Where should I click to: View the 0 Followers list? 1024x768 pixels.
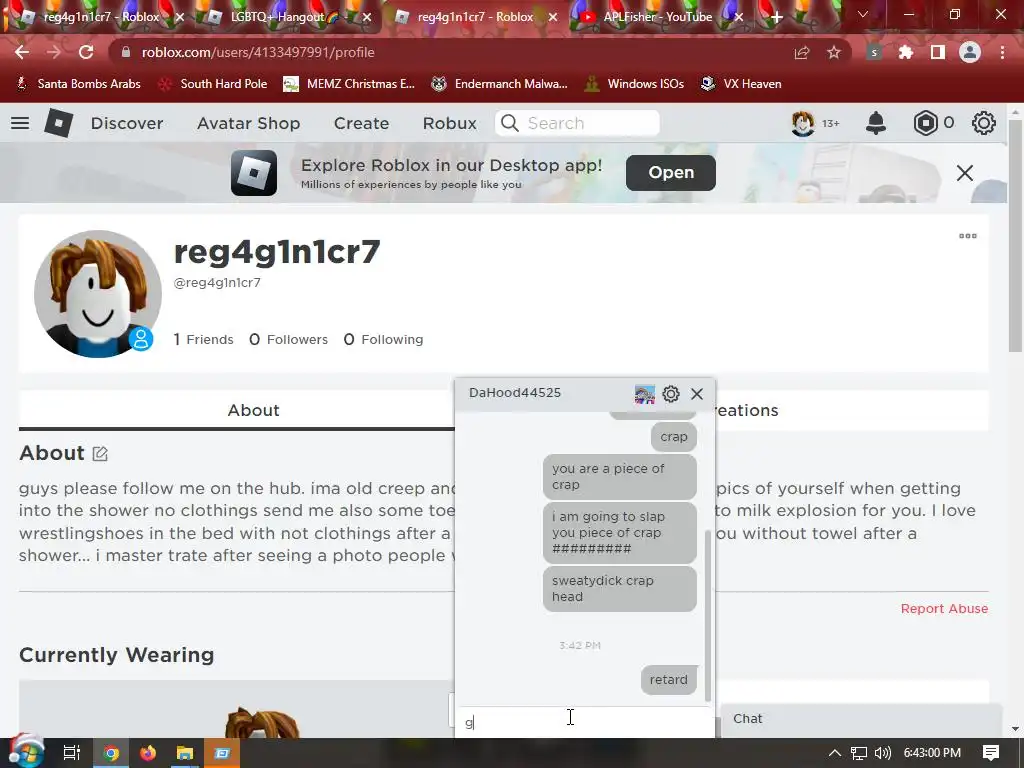(x=289, y=340)
